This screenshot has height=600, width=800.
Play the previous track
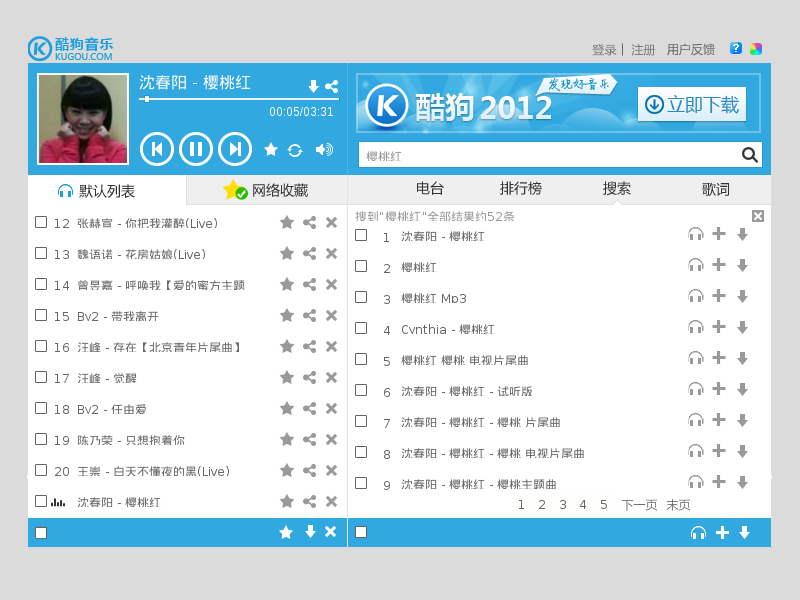157,149
